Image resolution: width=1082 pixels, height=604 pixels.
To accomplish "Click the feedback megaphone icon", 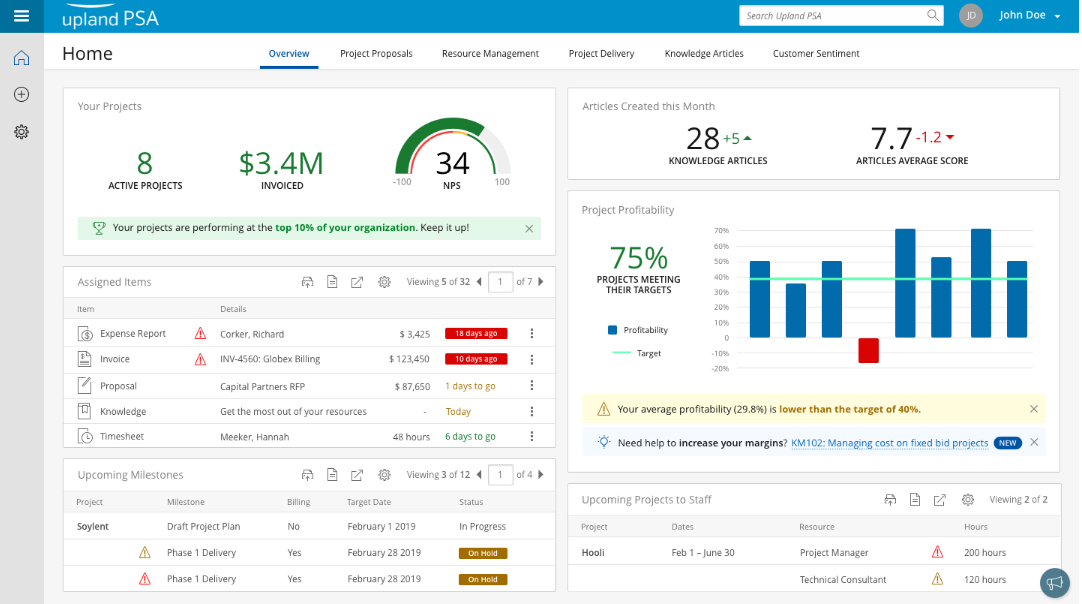I will pos(1054,582).
